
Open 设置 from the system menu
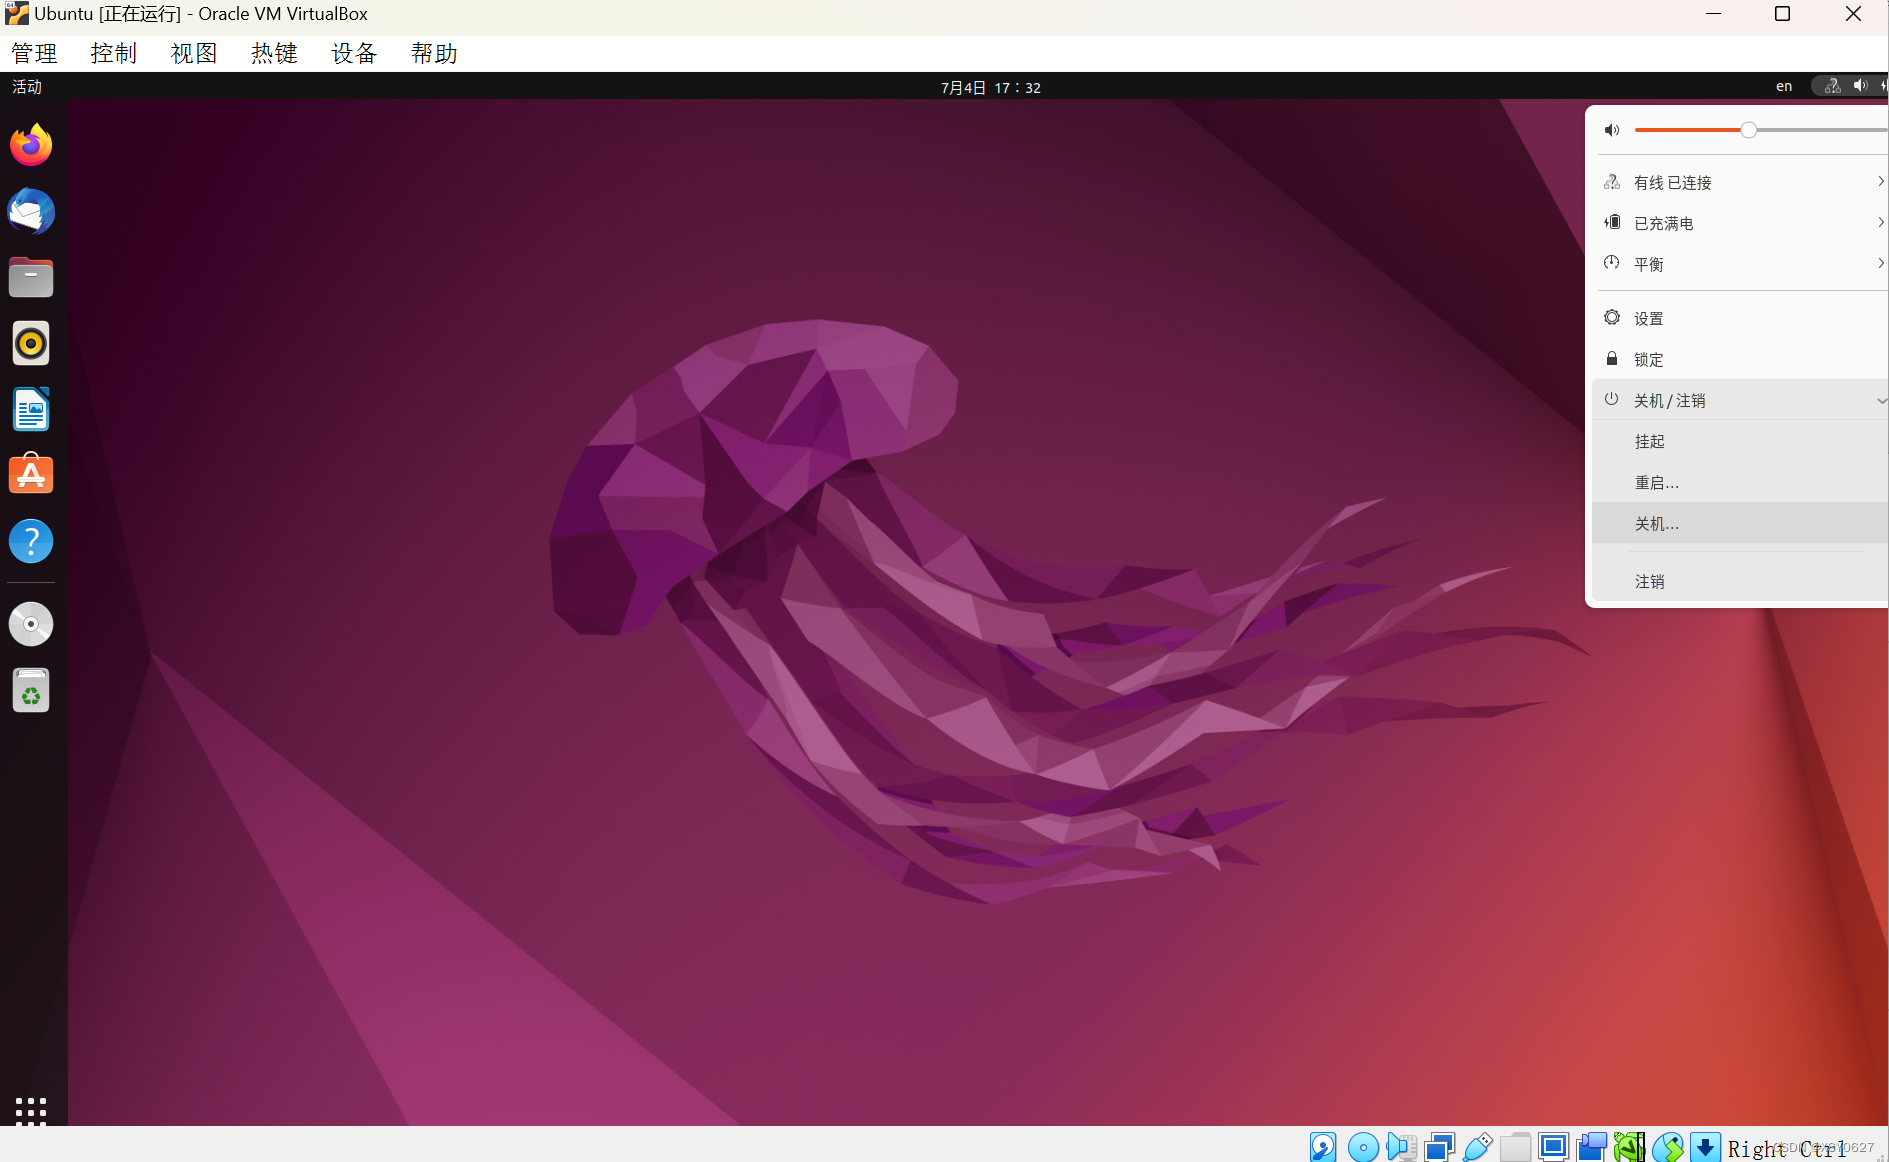[1740, 318]
